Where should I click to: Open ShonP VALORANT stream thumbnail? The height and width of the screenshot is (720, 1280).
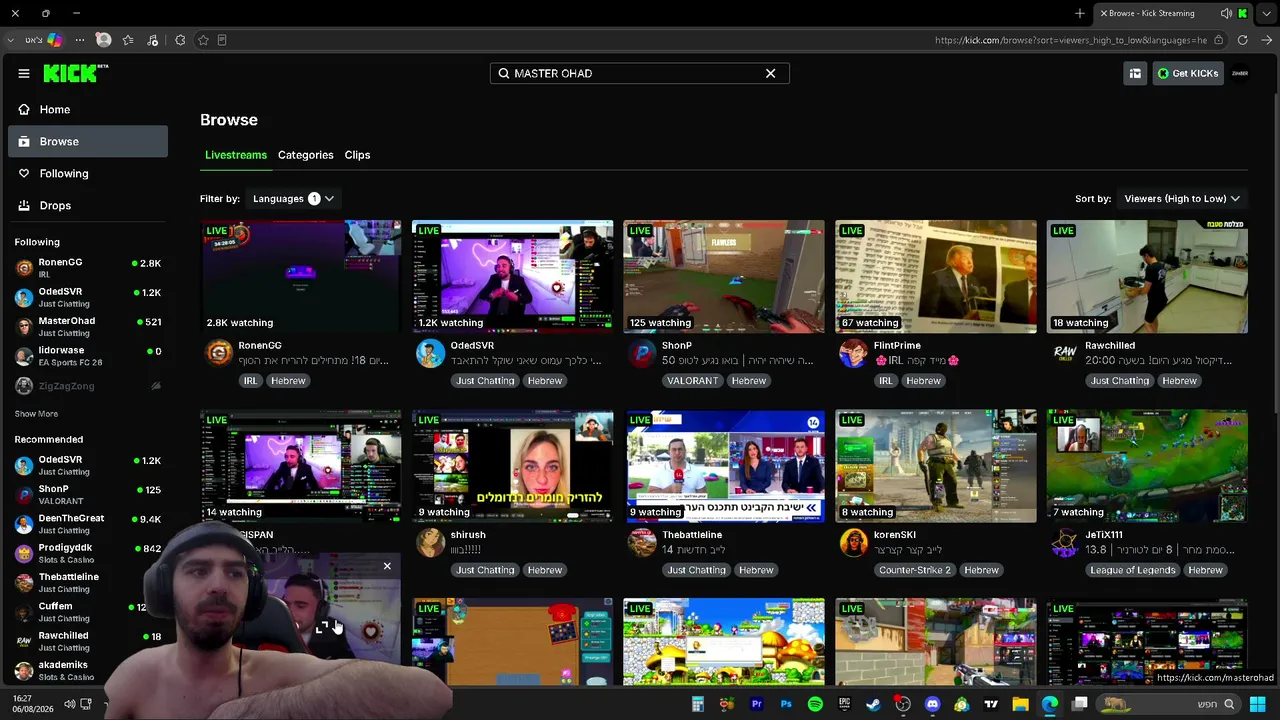point(724,276)
